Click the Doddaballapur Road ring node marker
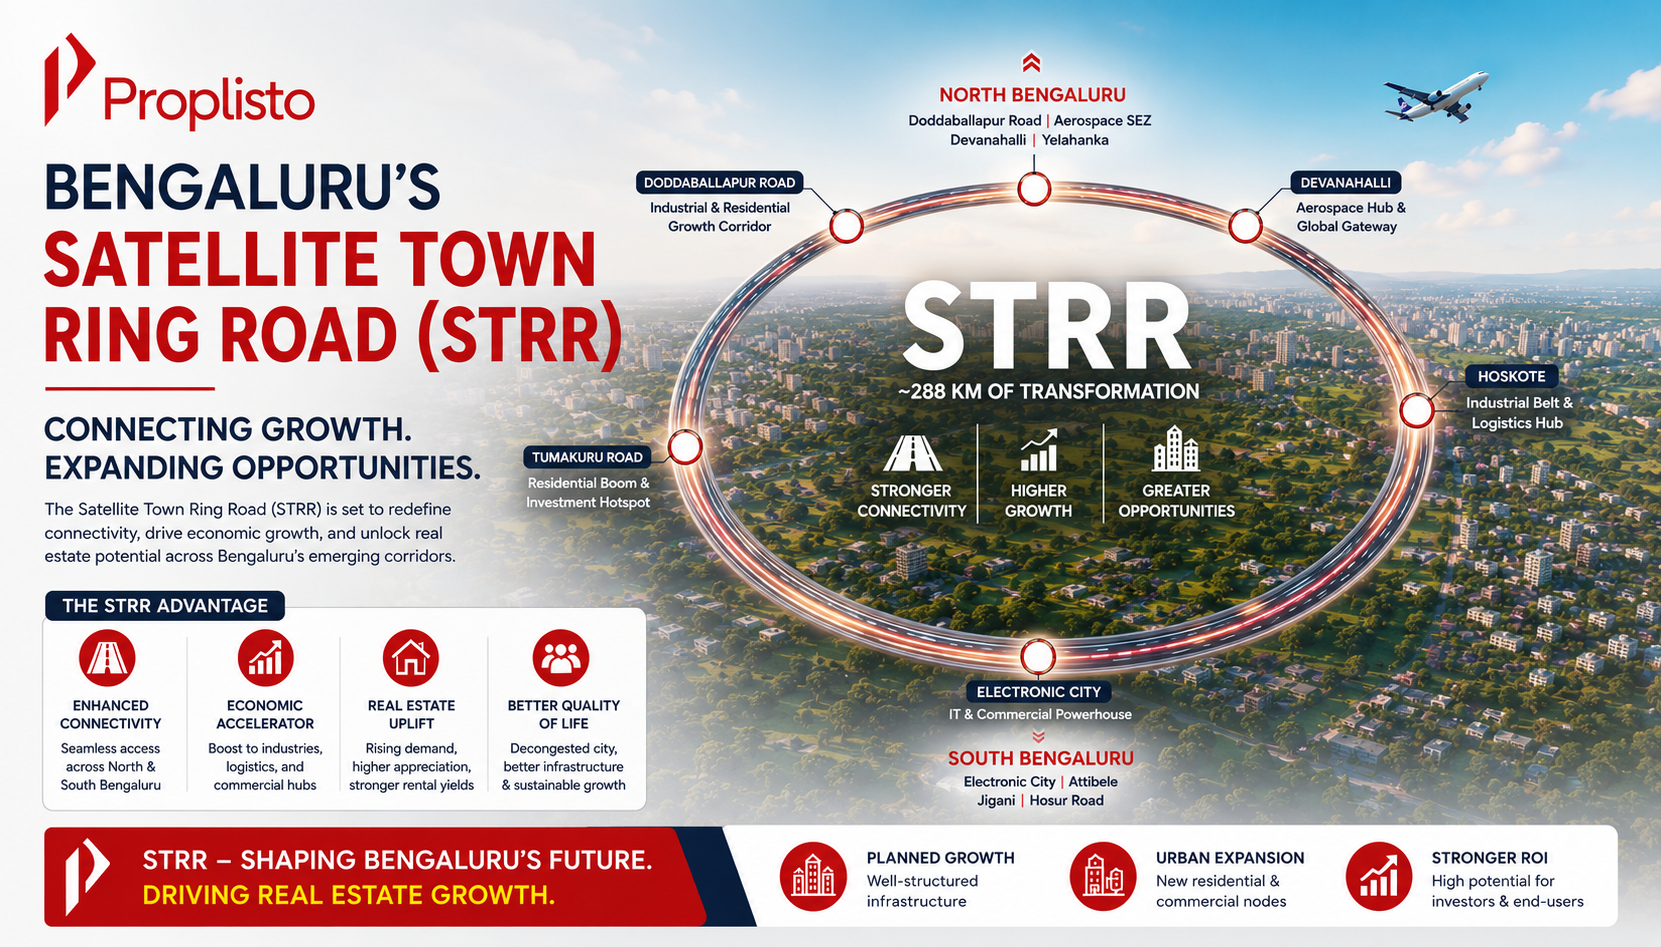Image resolution: width=1661 pixels, height=947 pixels. coord(846,227)
